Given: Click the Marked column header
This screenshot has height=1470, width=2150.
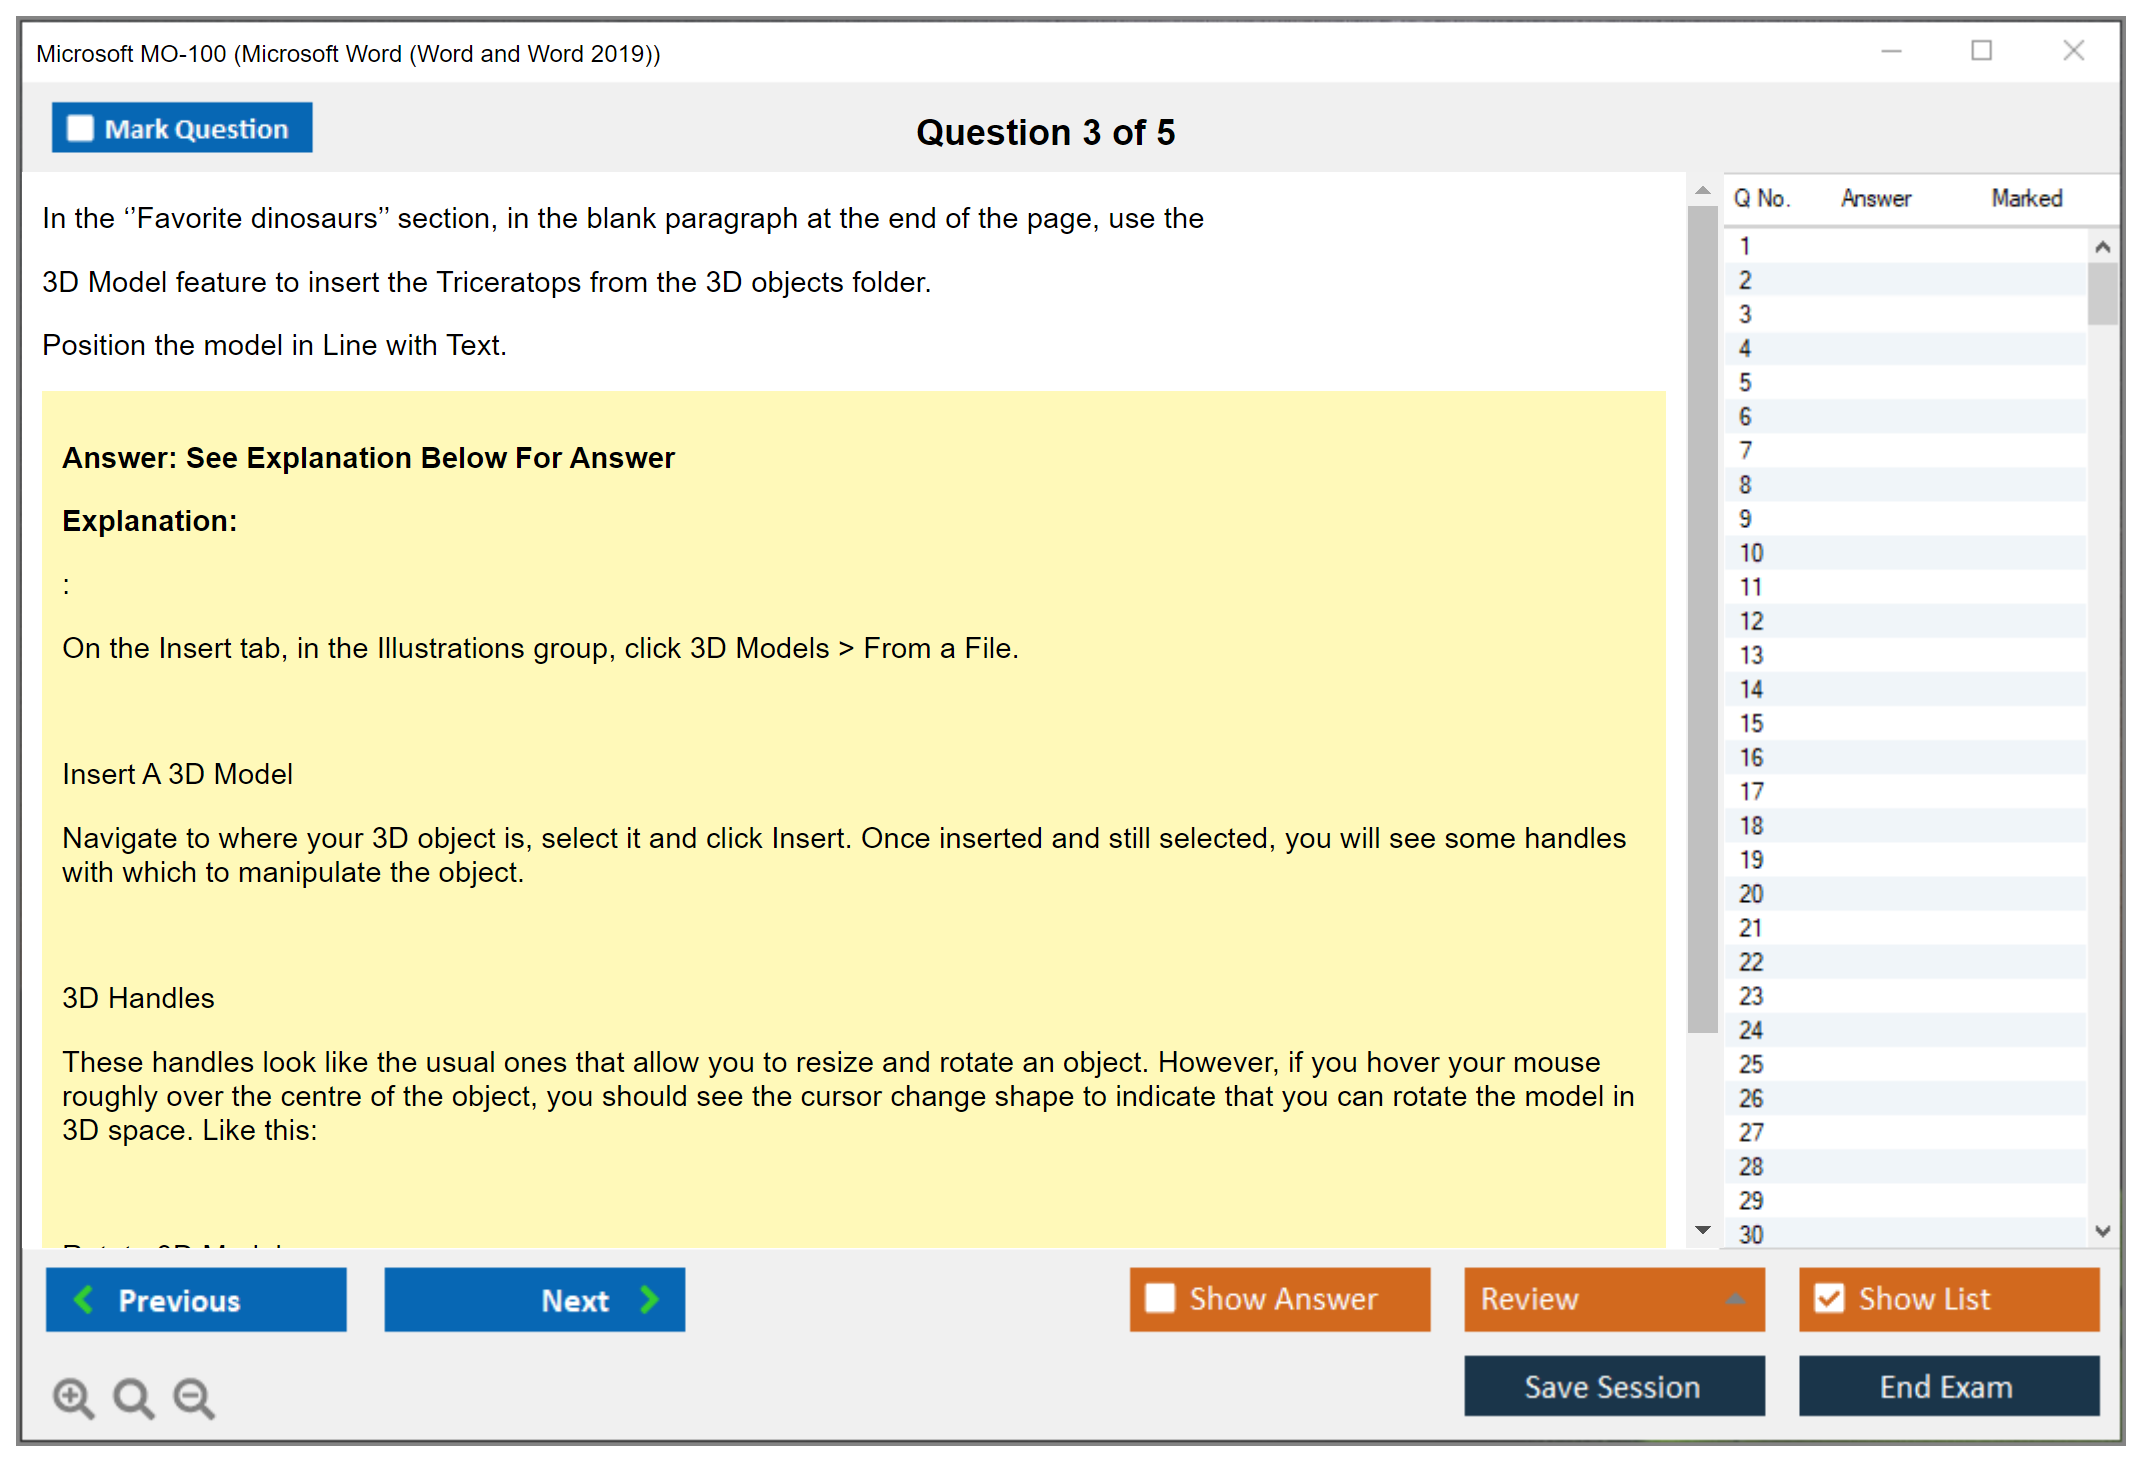Looking at the screenshot, I should coord(2026,198).
